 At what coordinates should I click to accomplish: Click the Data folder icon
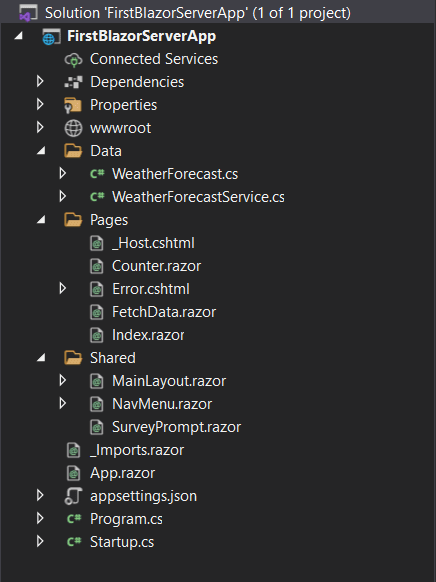(x=73, y=151)
